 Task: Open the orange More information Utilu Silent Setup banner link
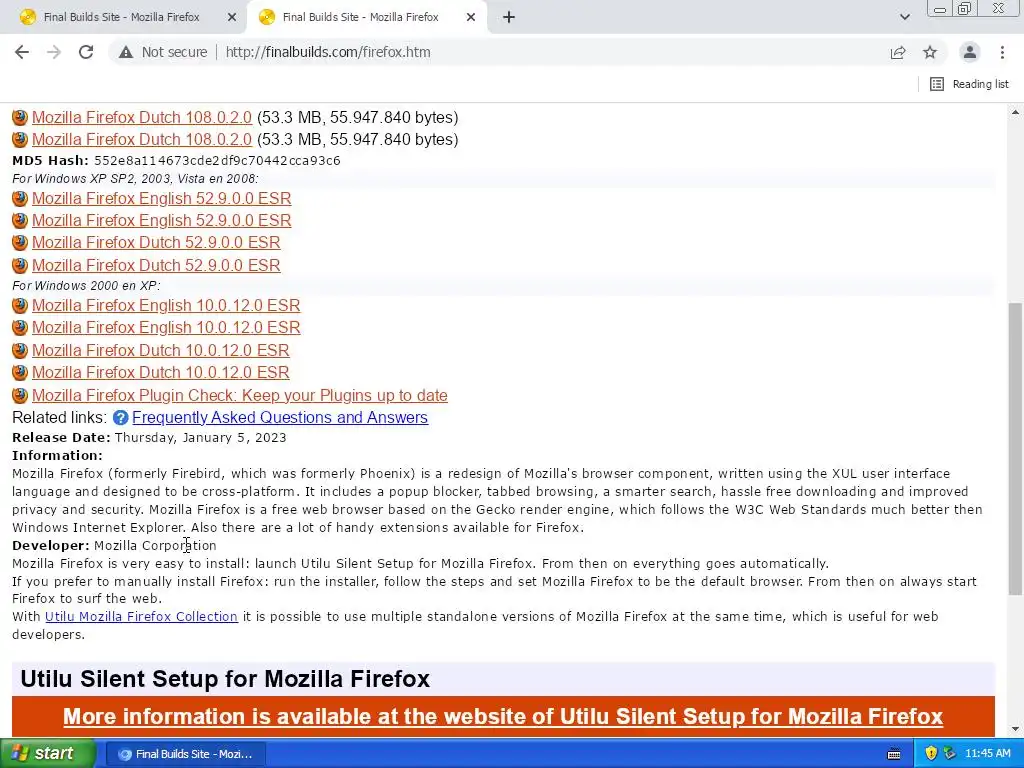(x=503, y=716)
